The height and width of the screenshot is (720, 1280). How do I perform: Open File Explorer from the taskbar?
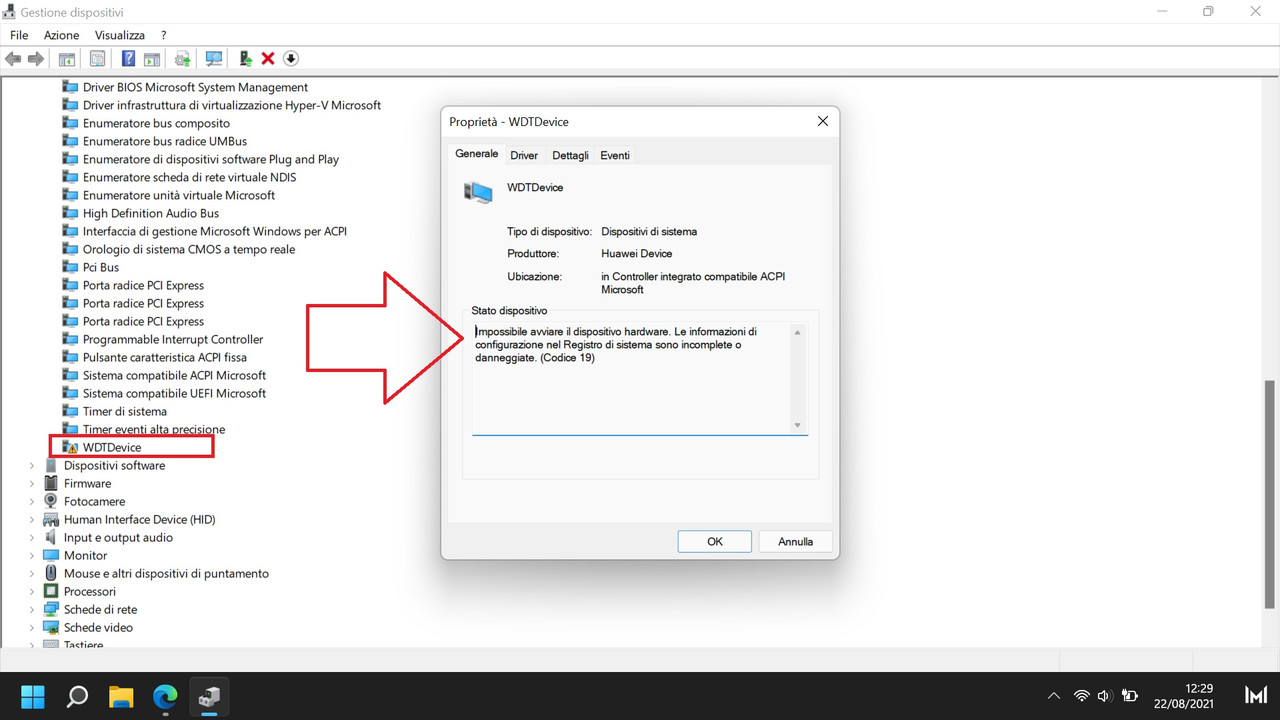[121, 696]
